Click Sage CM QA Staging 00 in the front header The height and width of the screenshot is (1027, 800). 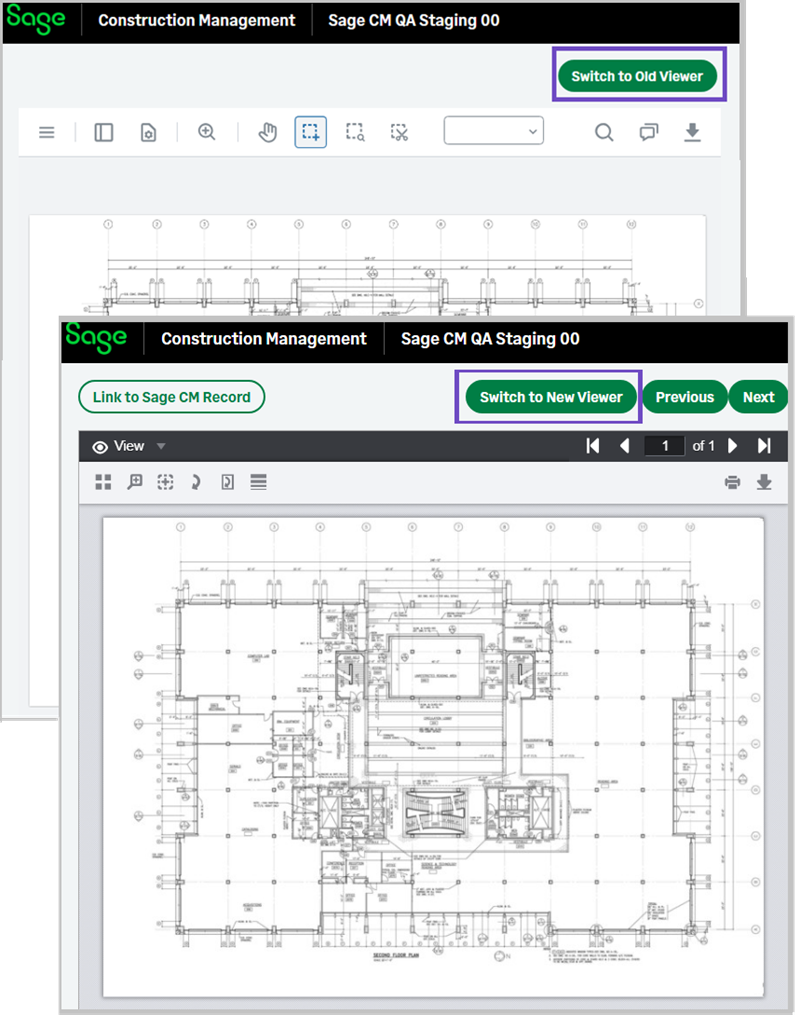(x=490, y=339)
